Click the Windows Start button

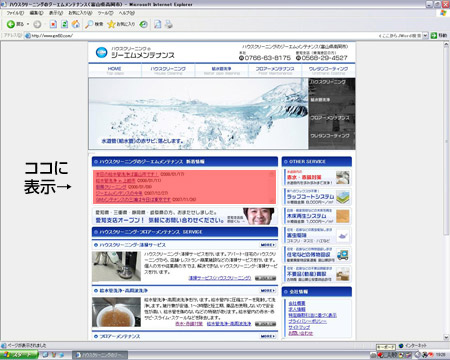19,355
